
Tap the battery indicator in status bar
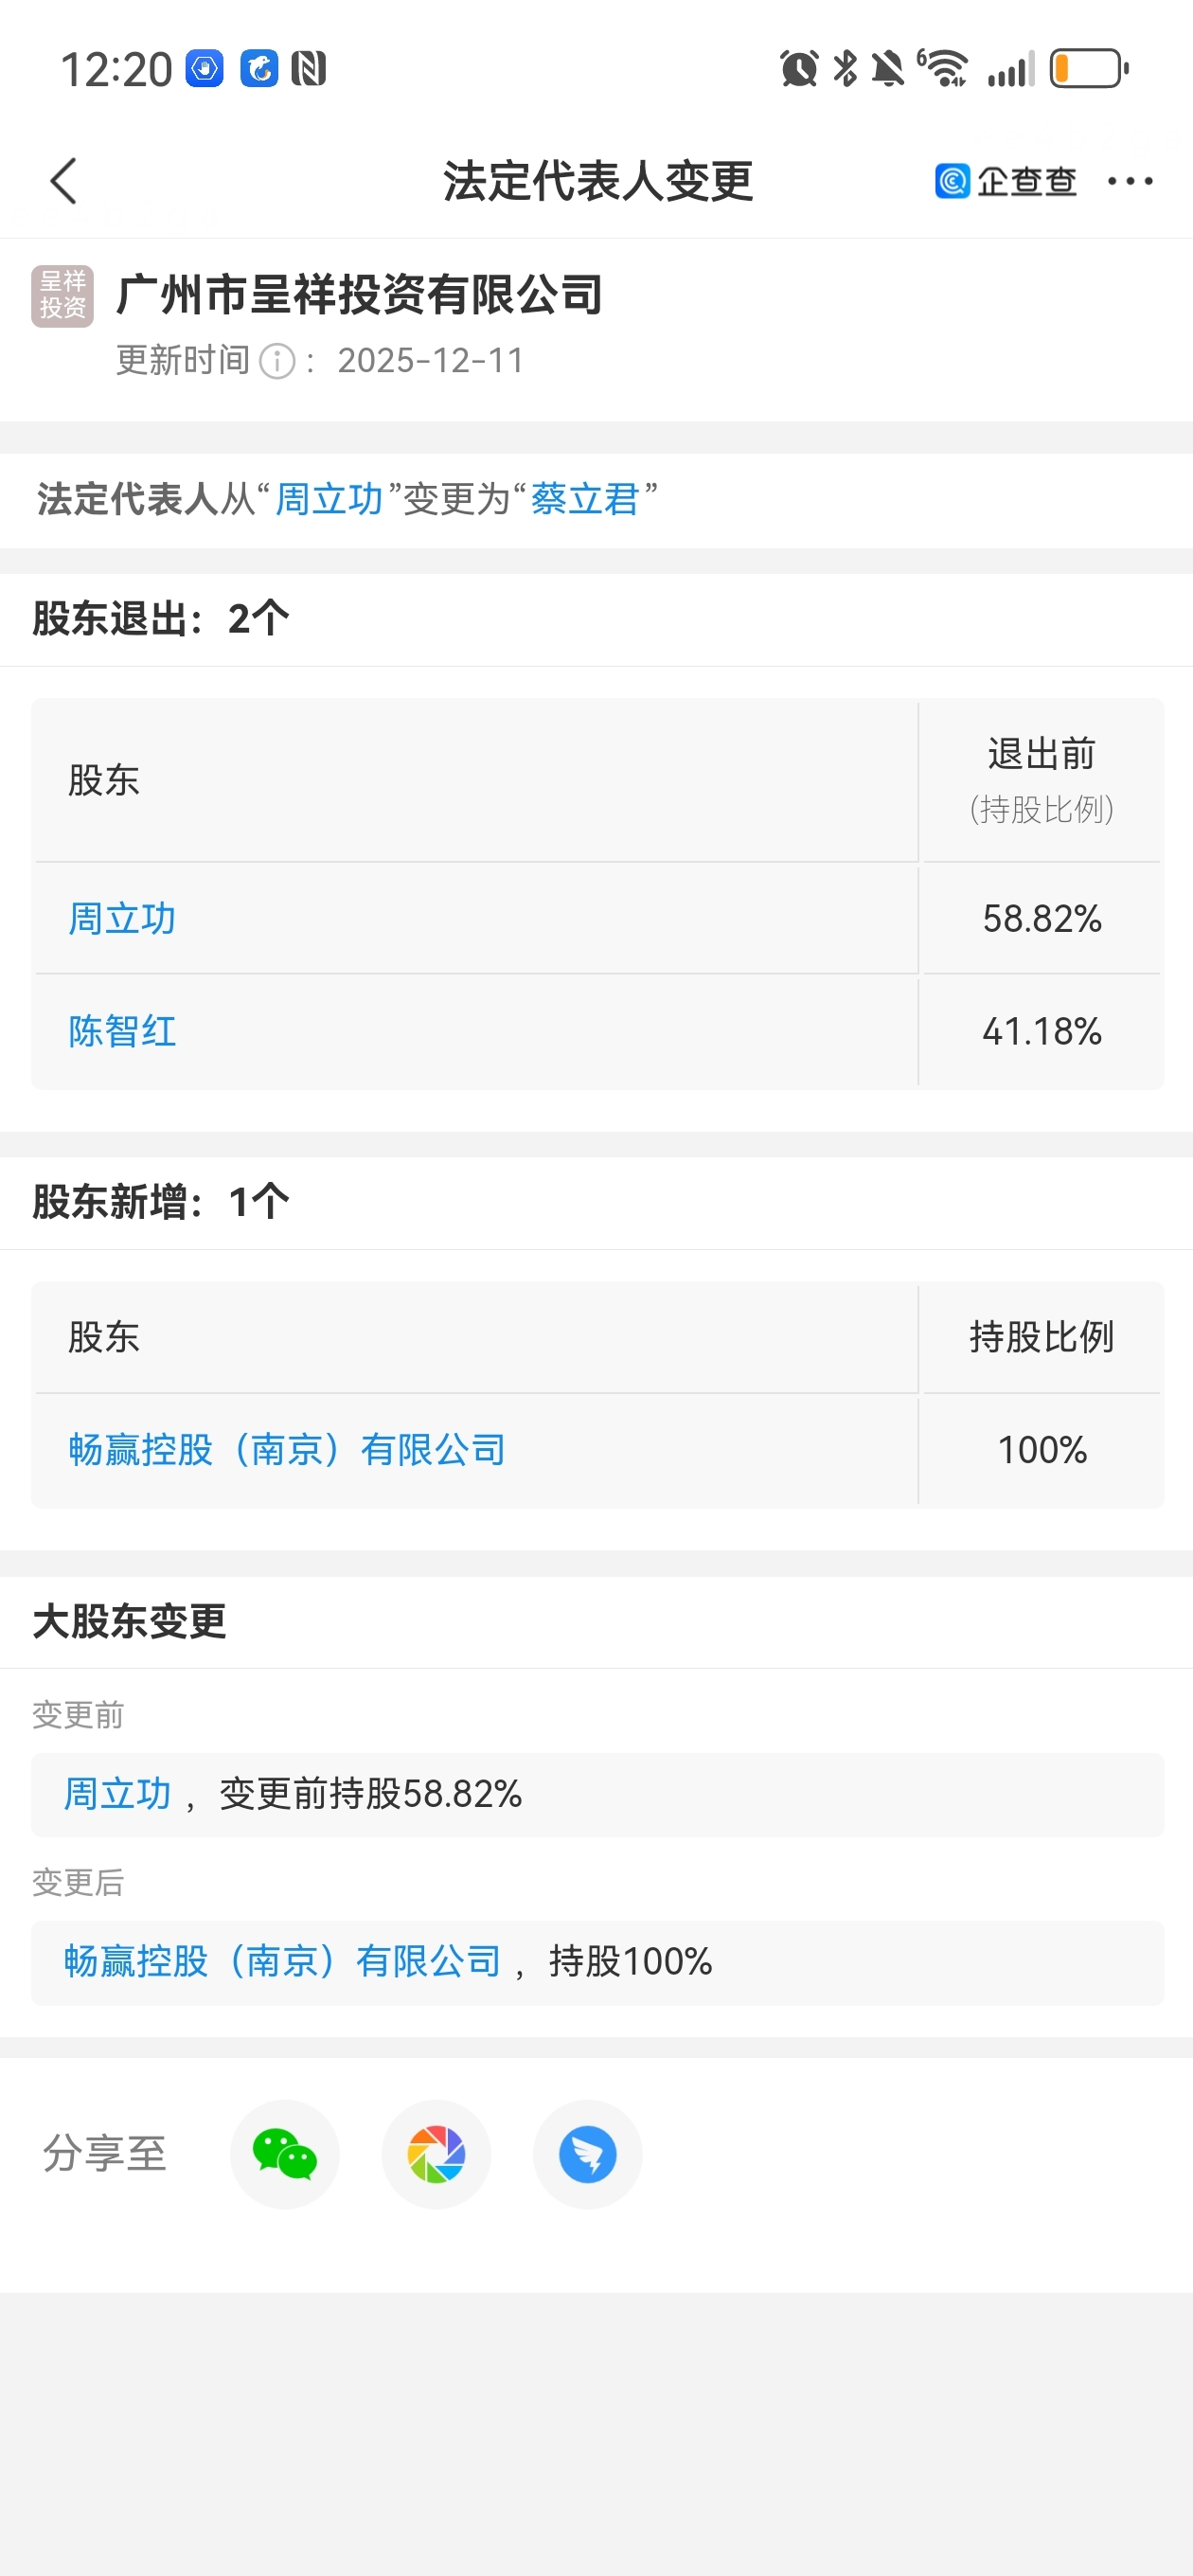coord(1089,69)
